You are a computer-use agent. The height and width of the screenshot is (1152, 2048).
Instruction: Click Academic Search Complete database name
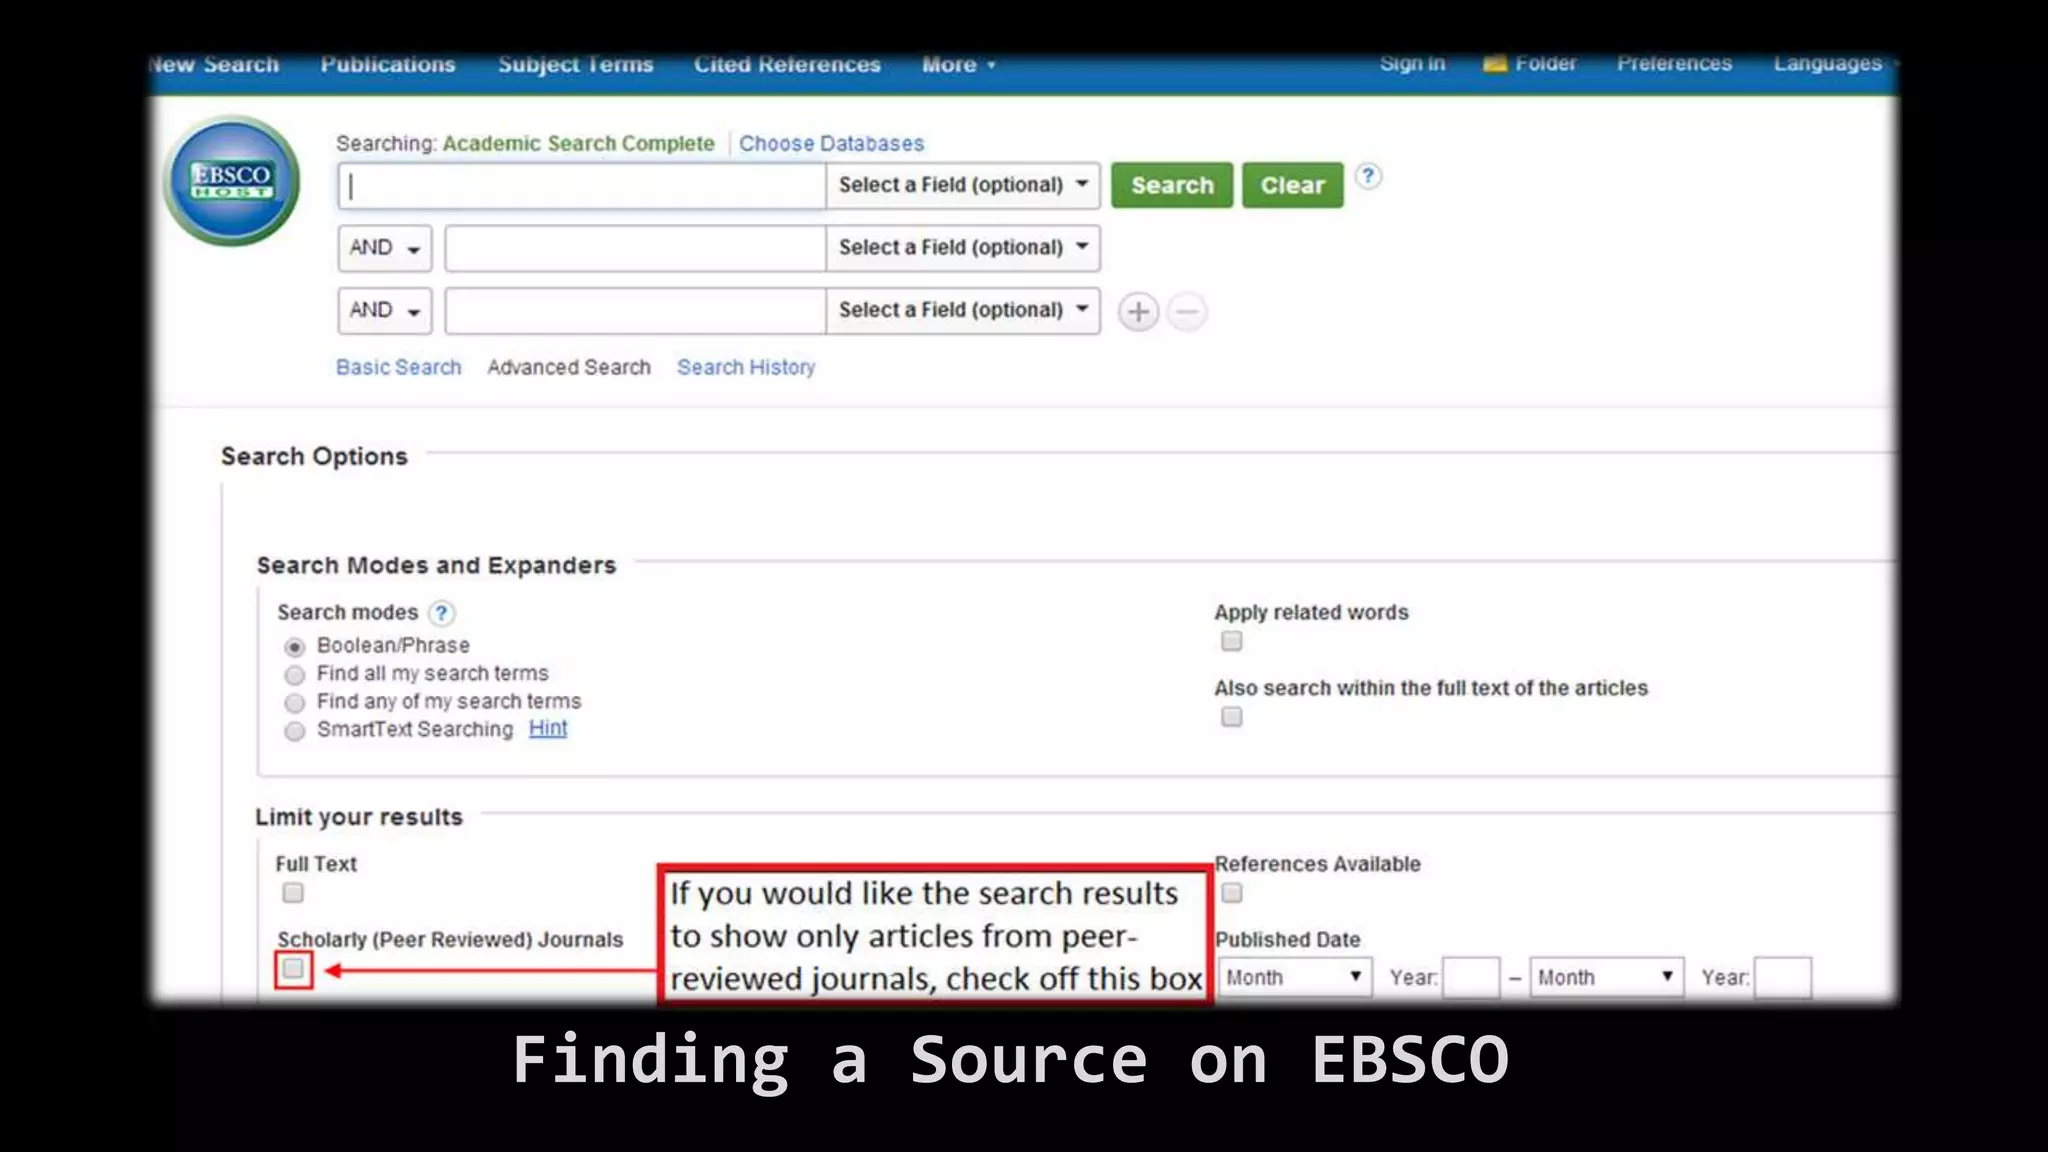point(579,144)
